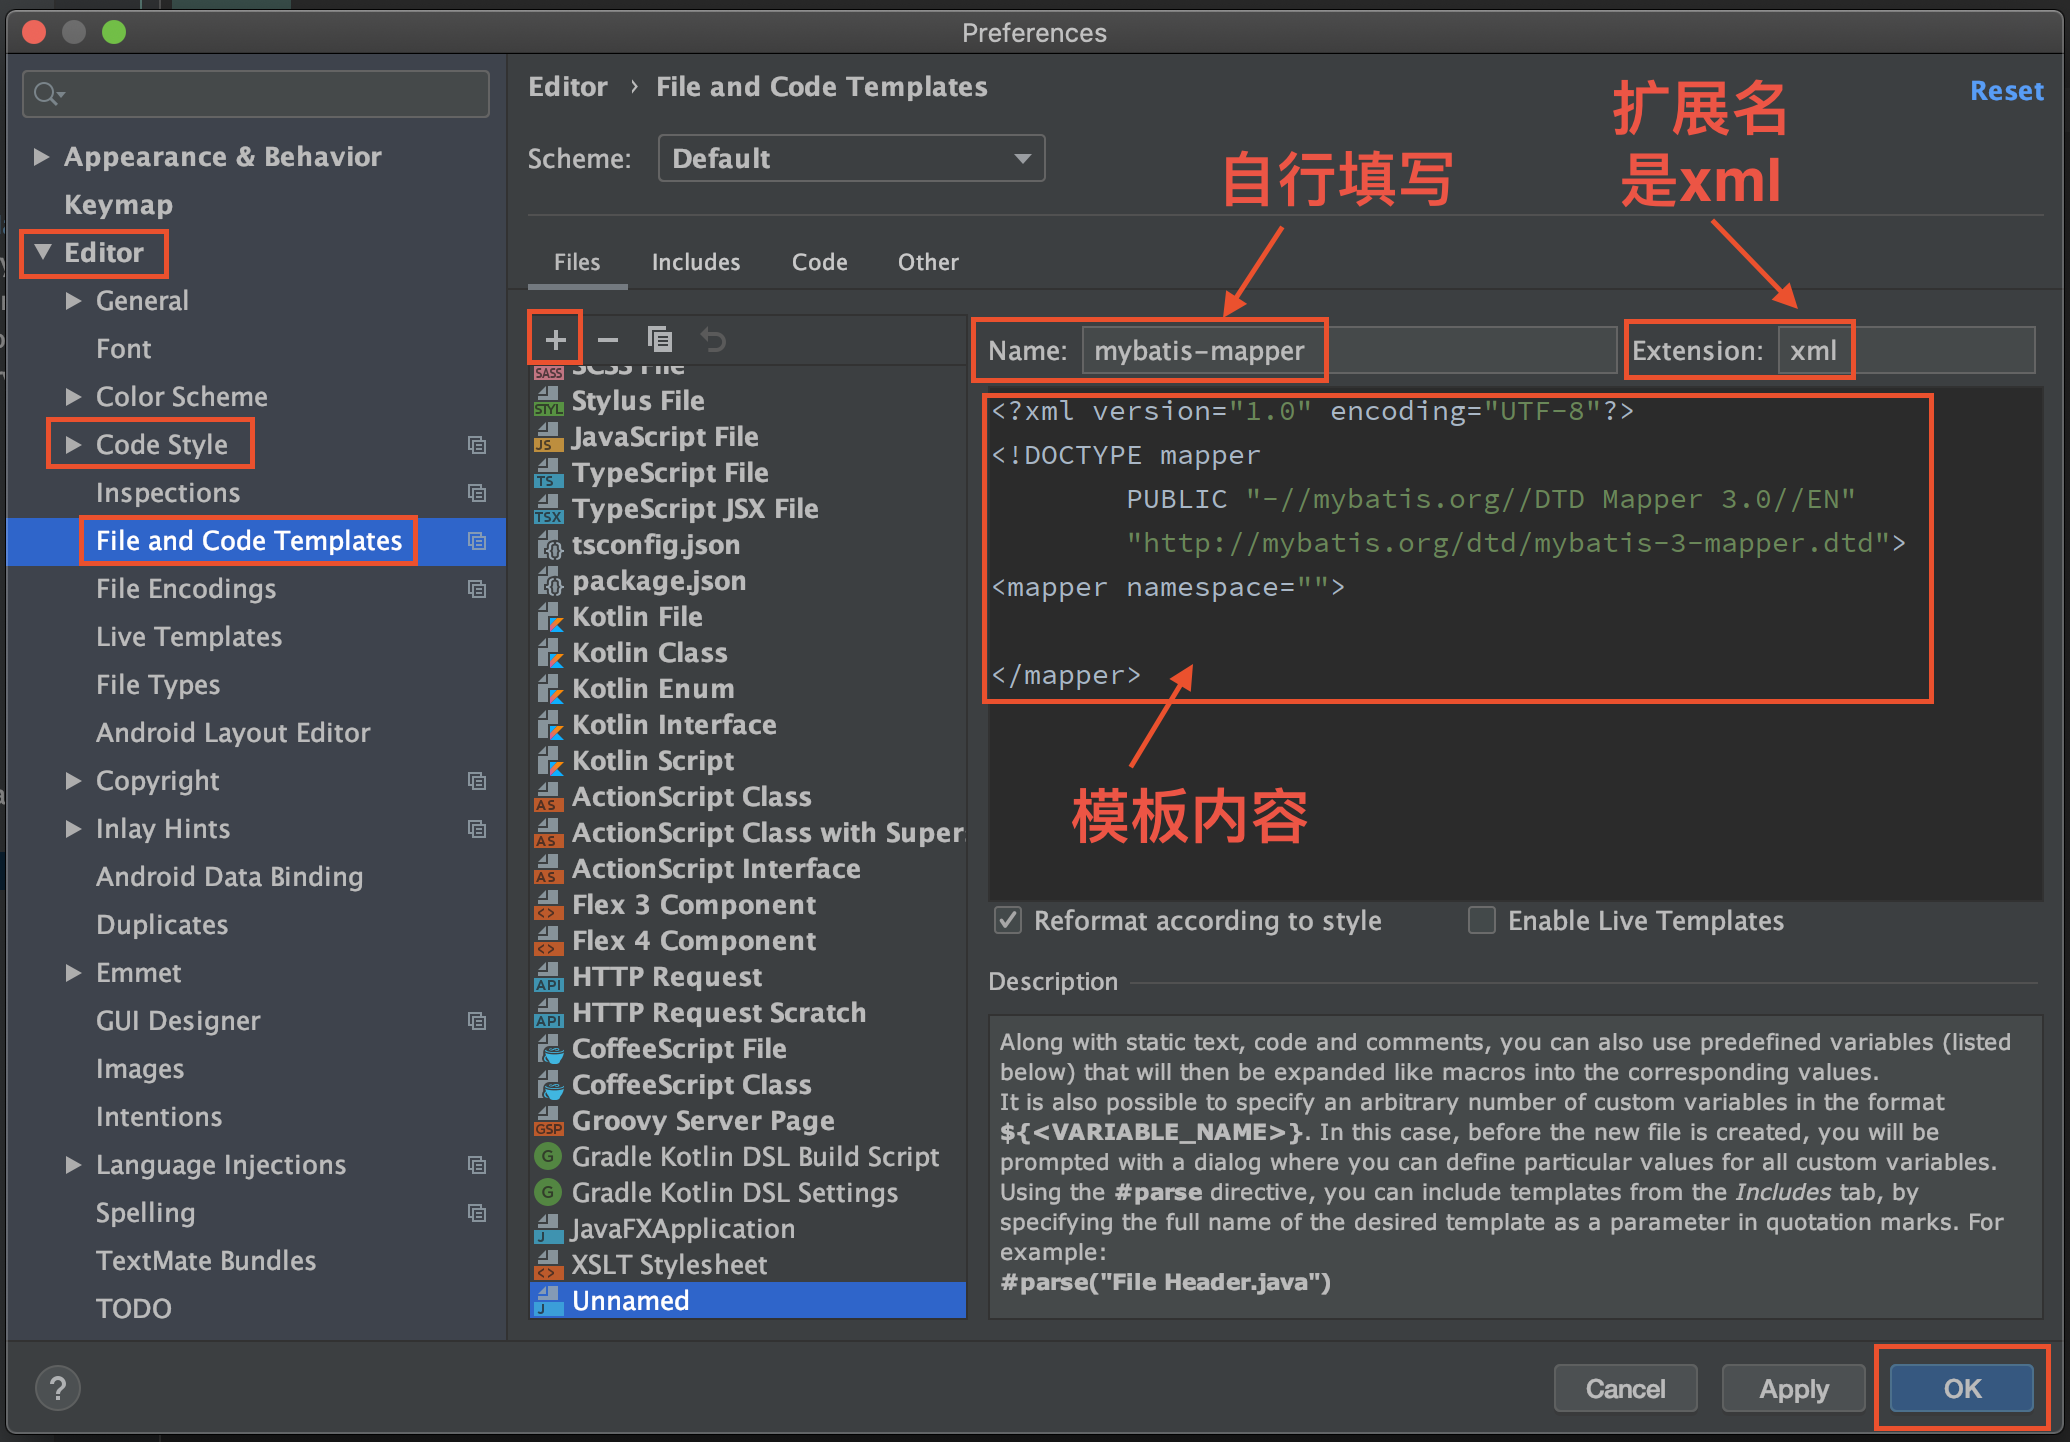Click the plus icon to create template
The image size is (2070, 1442).
click(x=555, y=340)
